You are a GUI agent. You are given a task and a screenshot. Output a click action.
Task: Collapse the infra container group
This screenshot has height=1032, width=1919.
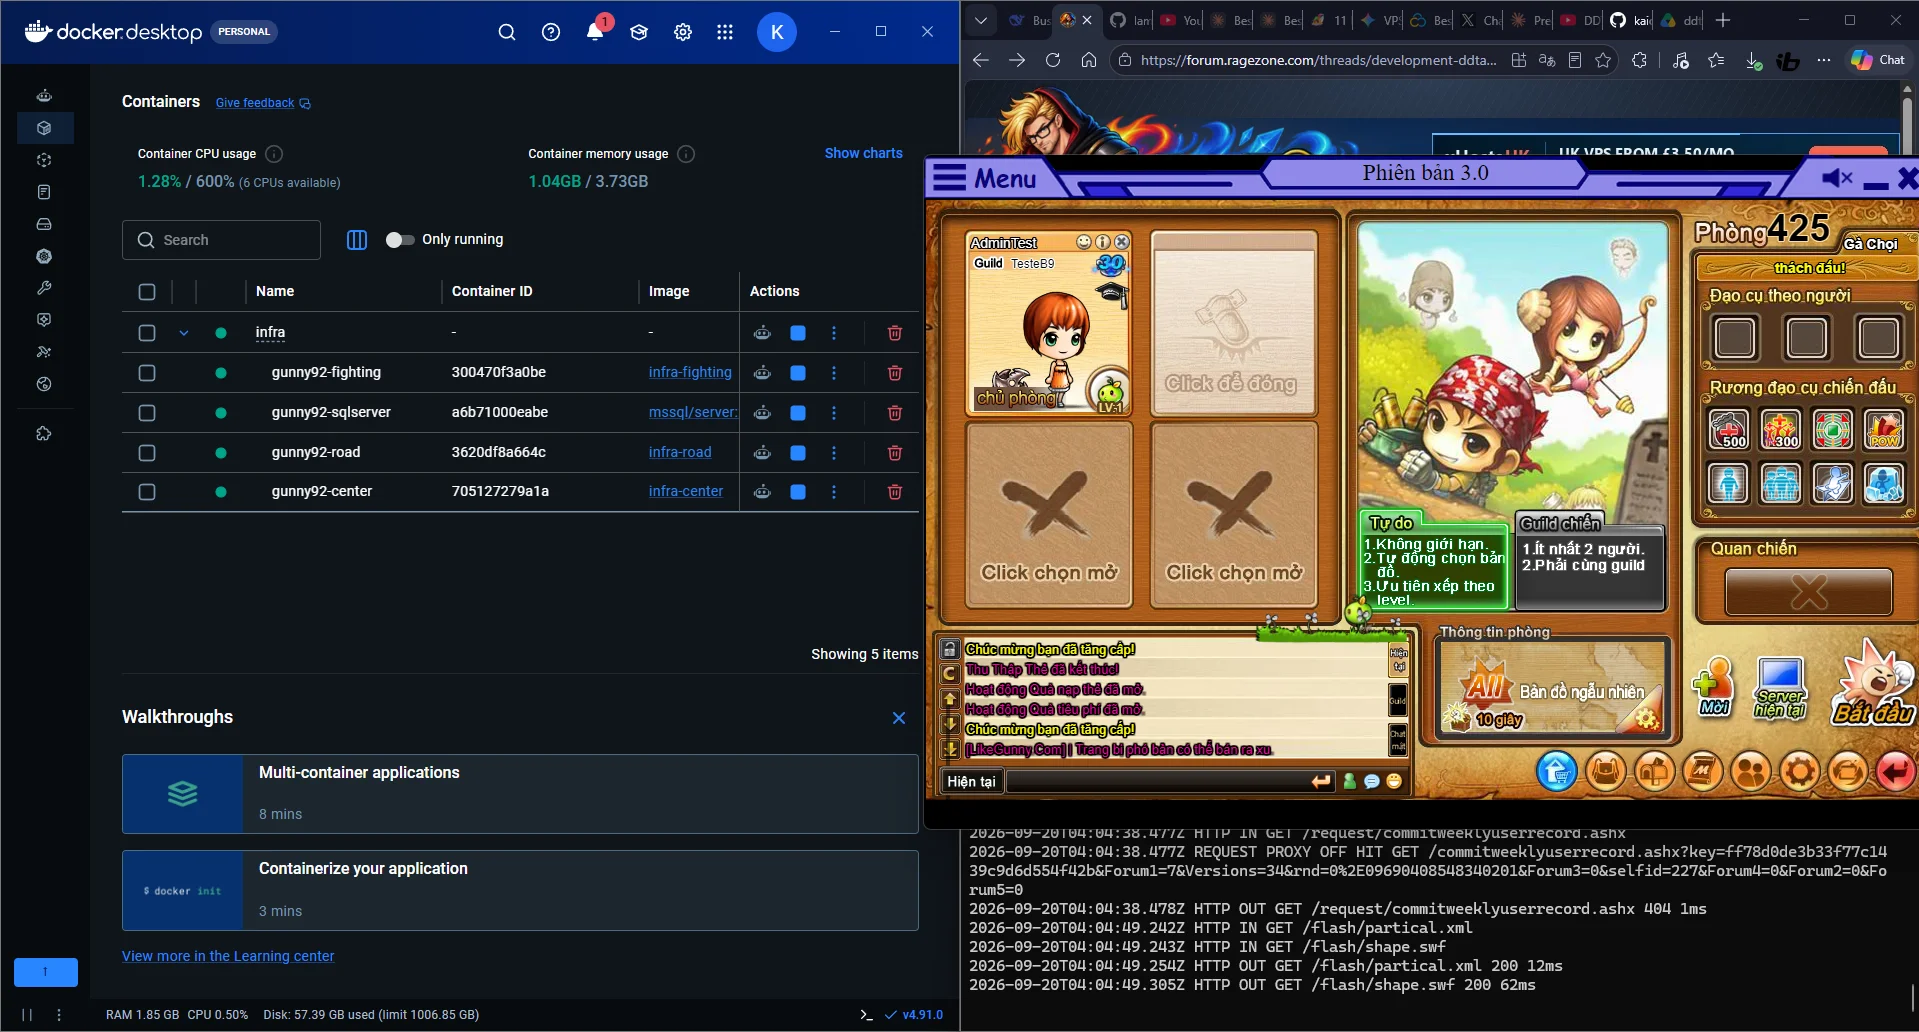point(184,332)
